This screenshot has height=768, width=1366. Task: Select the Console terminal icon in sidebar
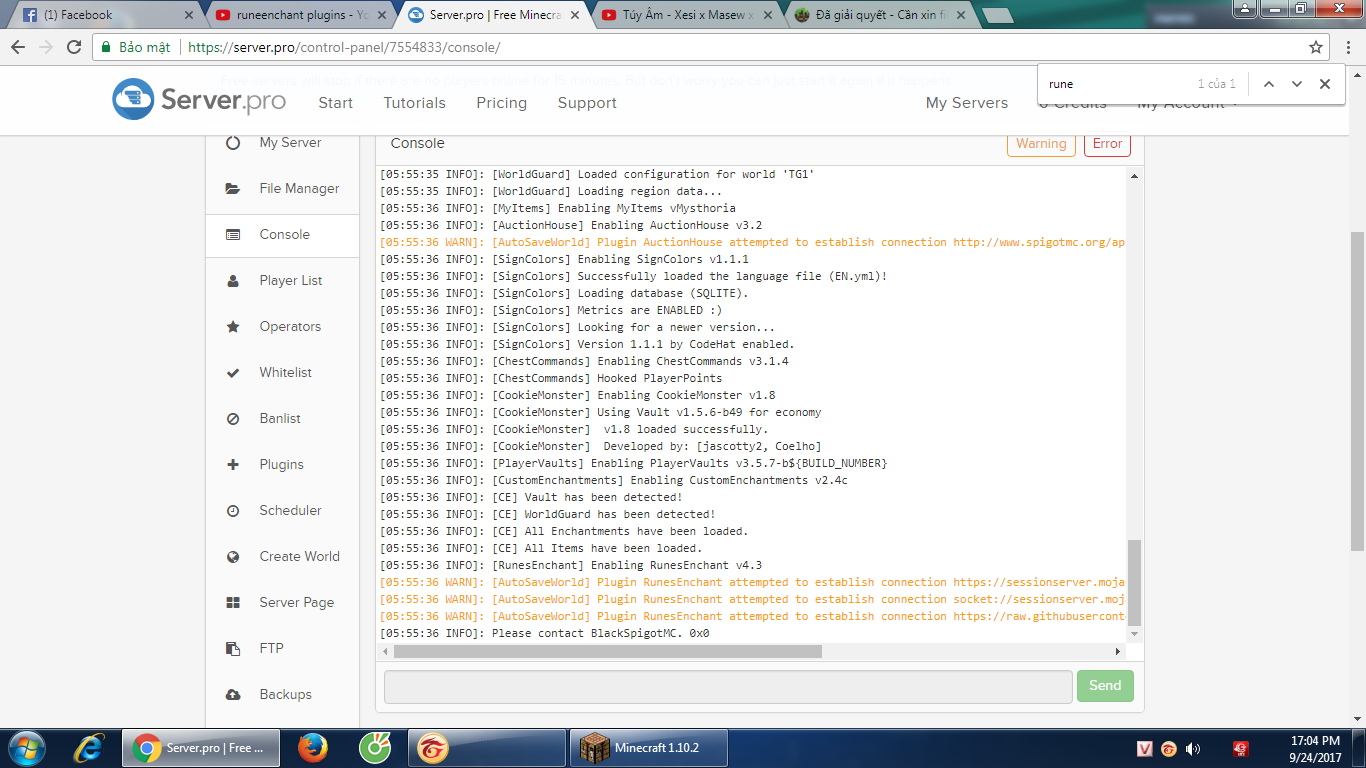tap(233, 235)
